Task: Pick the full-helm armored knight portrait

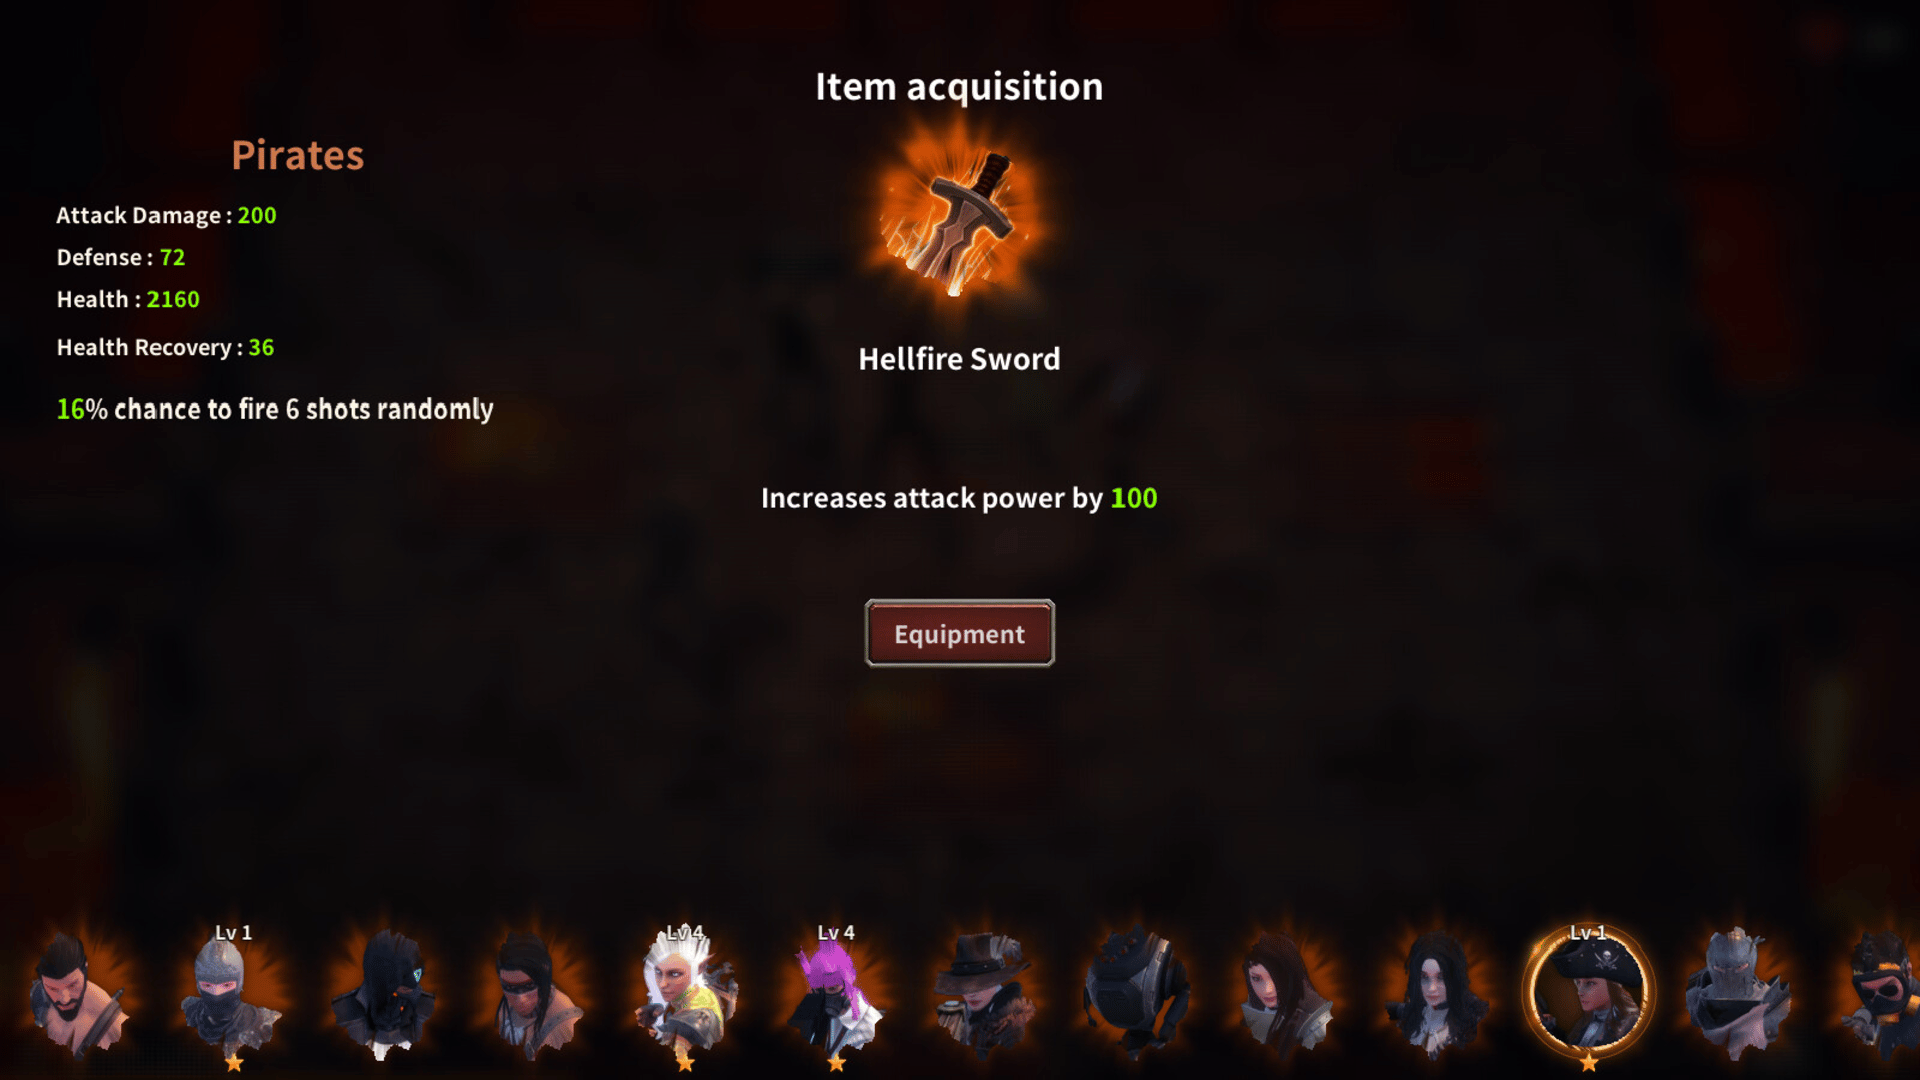Action: click(1738, 995)
